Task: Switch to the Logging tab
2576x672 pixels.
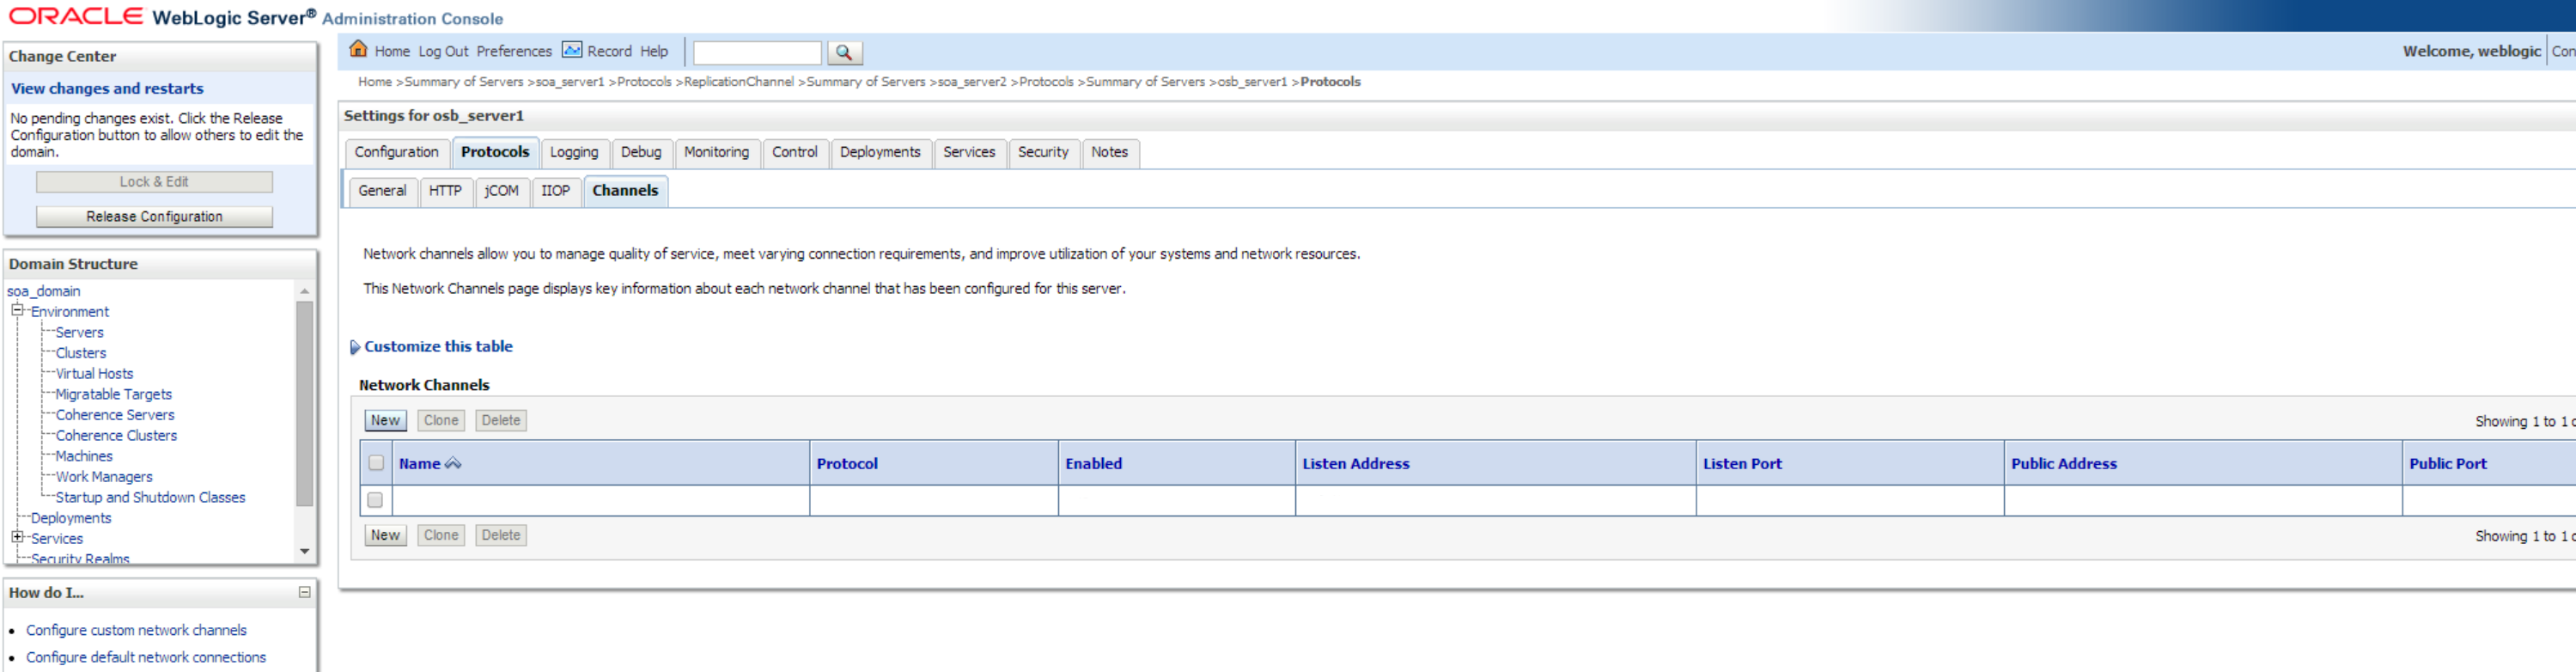Action: 574,152
